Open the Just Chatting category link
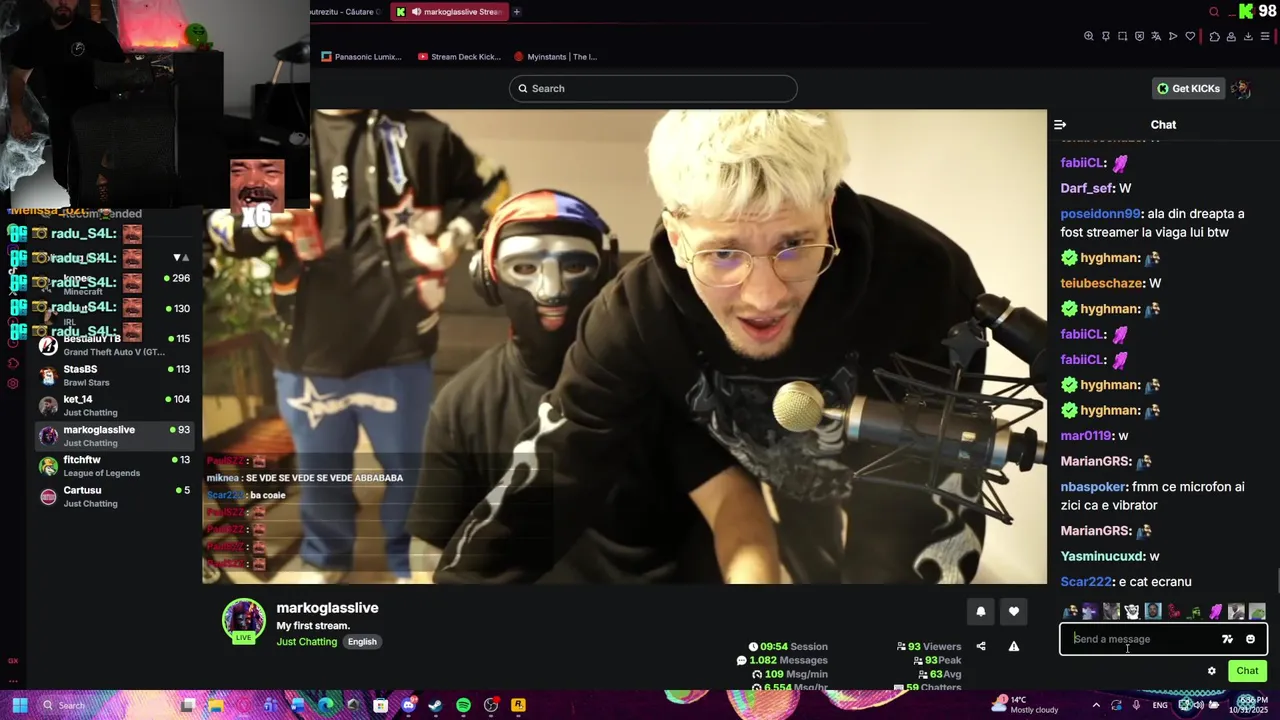 pos(306,642)
